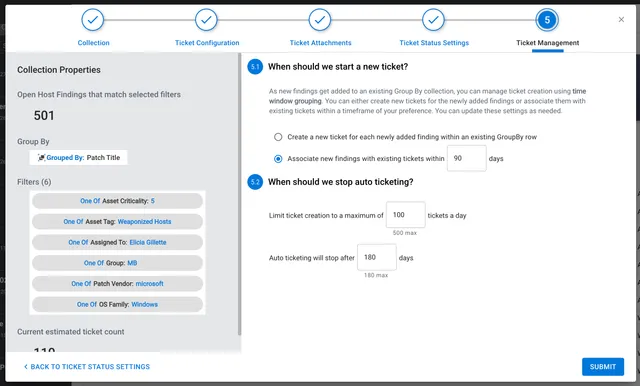
Task: Open the Collection step label
Action: [x=93, y=43]
